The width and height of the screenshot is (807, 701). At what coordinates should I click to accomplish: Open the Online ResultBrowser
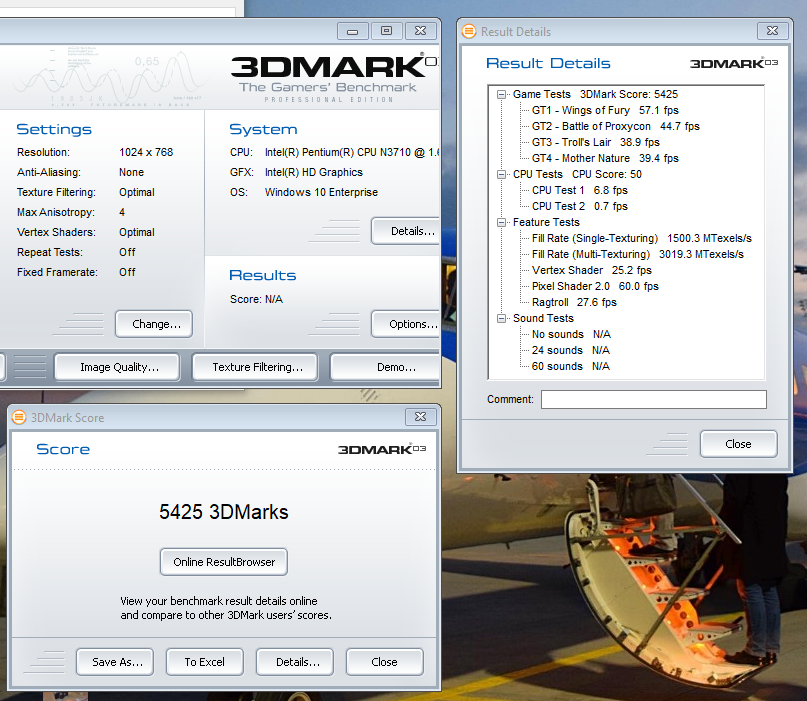(x=224, y=562)
